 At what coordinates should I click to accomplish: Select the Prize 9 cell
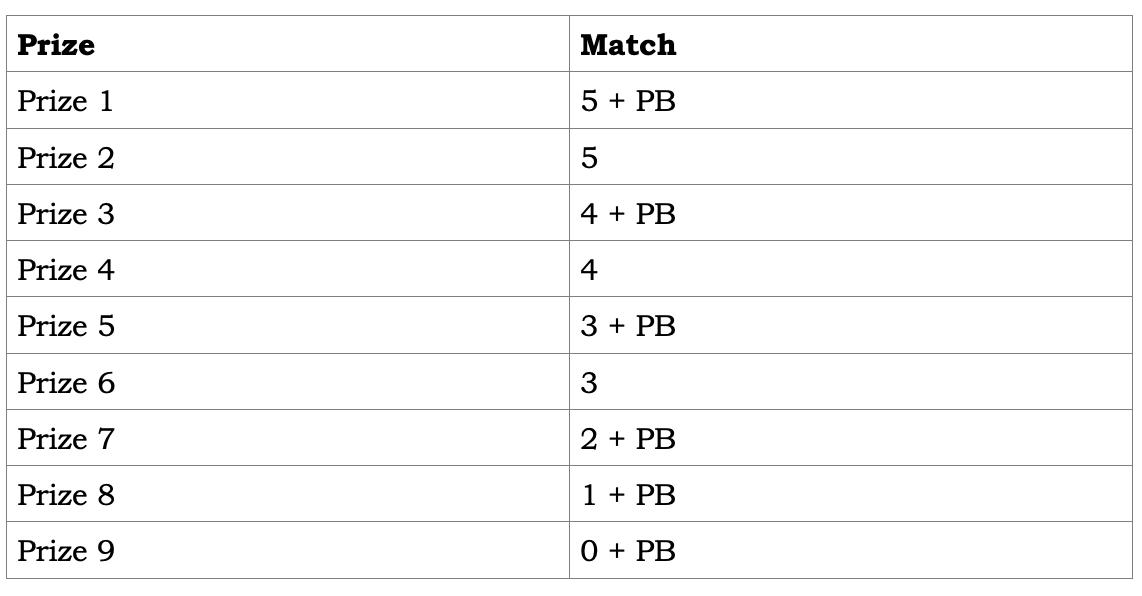pos(65,550)
